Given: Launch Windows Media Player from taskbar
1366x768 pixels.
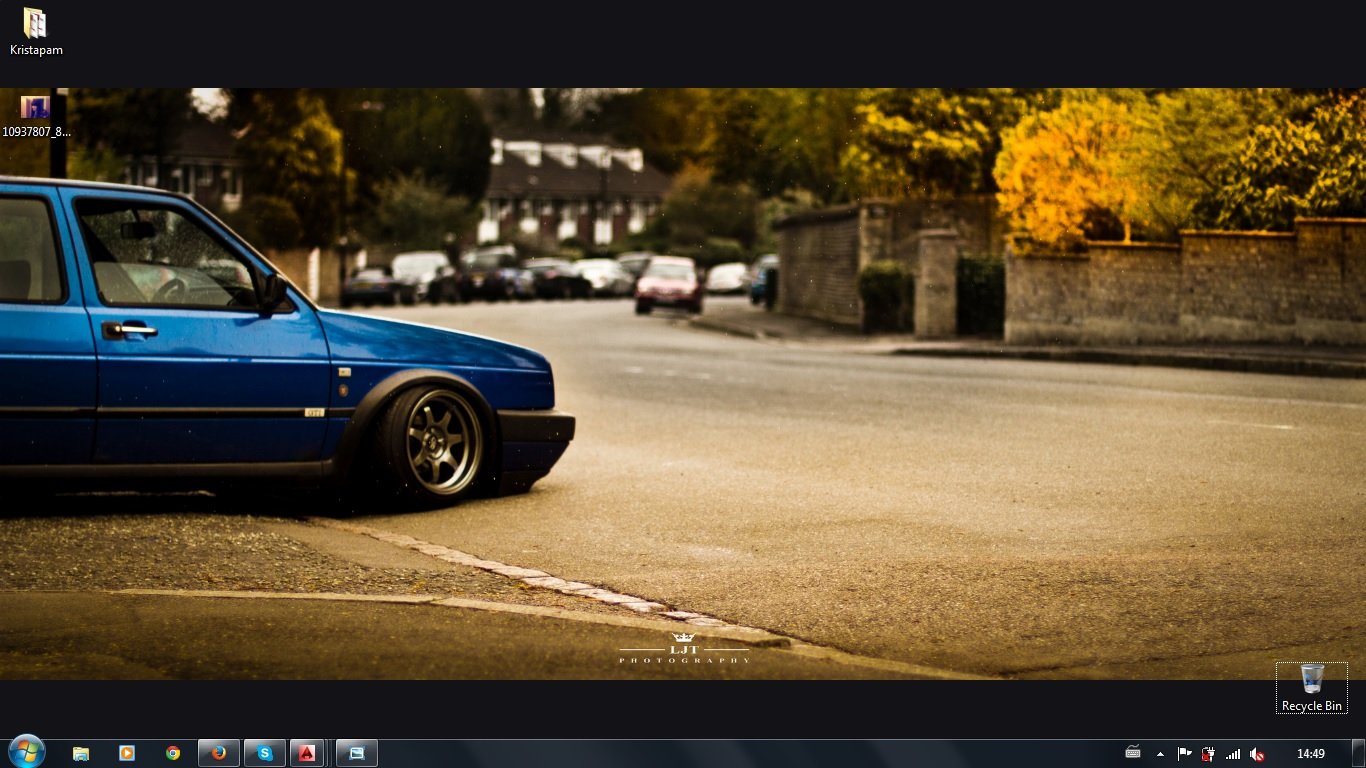Looking at the screenshot, I should pyautogui.click(x=127, y=753).
